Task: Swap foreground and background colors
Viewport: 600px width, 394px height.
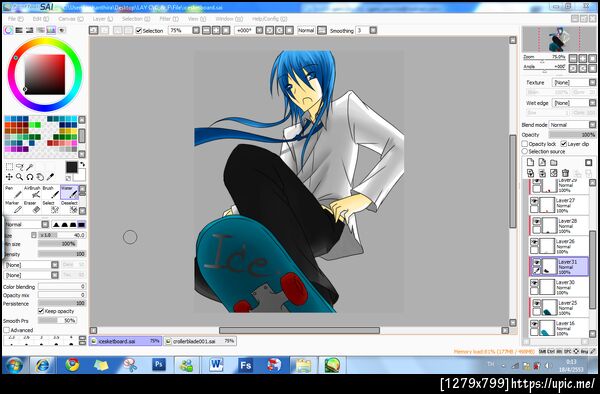Action: click(x=82, y=164)
